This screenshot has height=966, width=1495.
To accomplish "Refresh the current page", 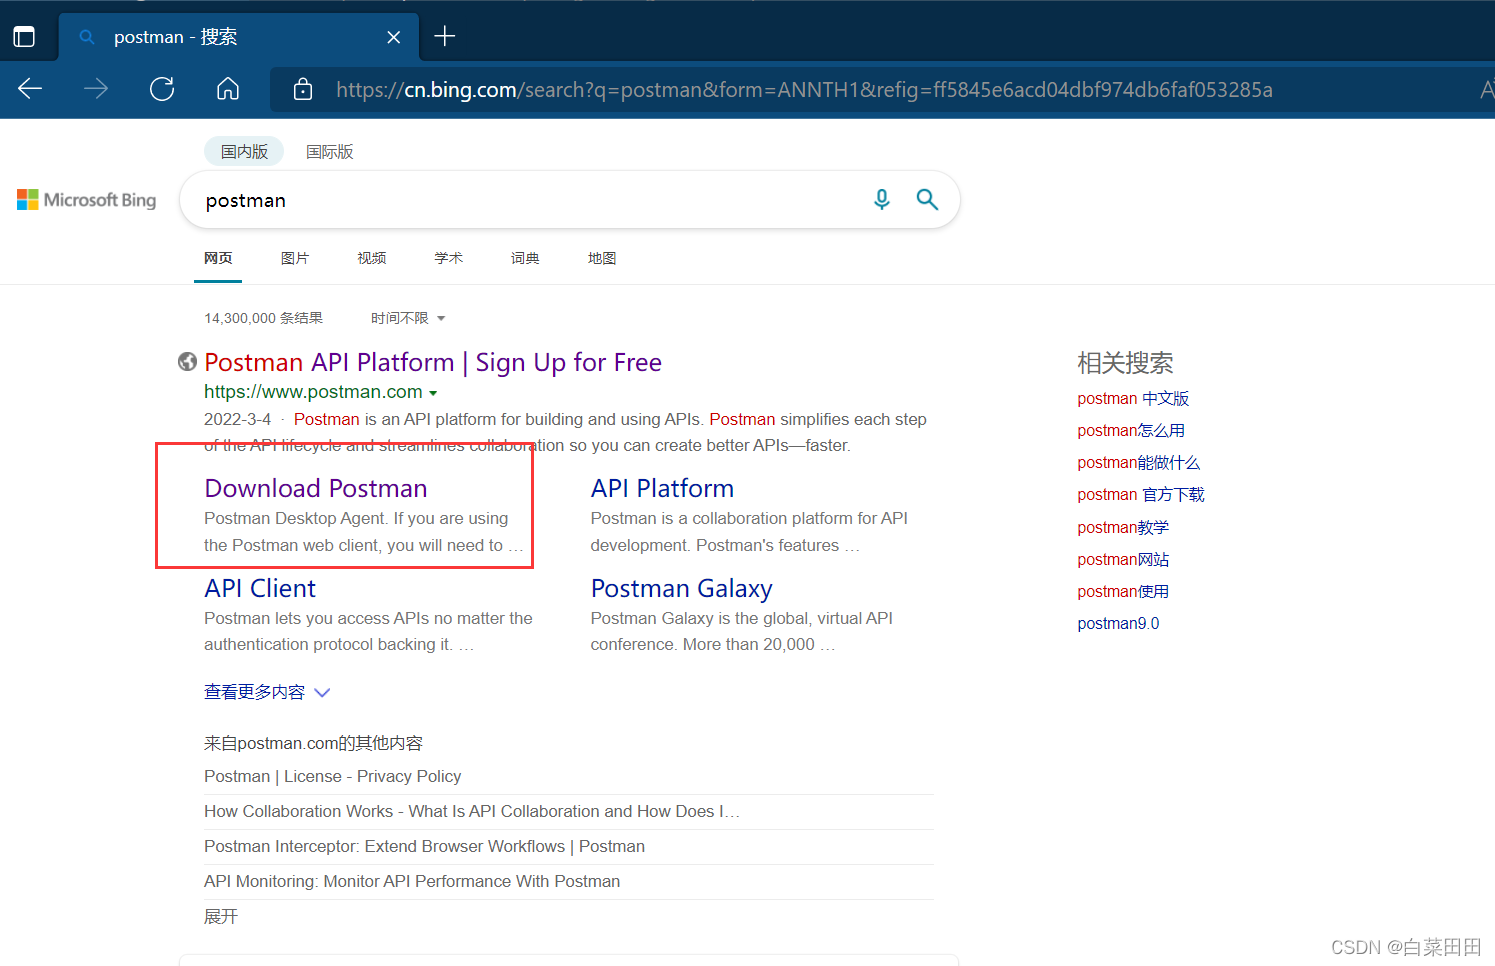I will [x=162, y=89].
